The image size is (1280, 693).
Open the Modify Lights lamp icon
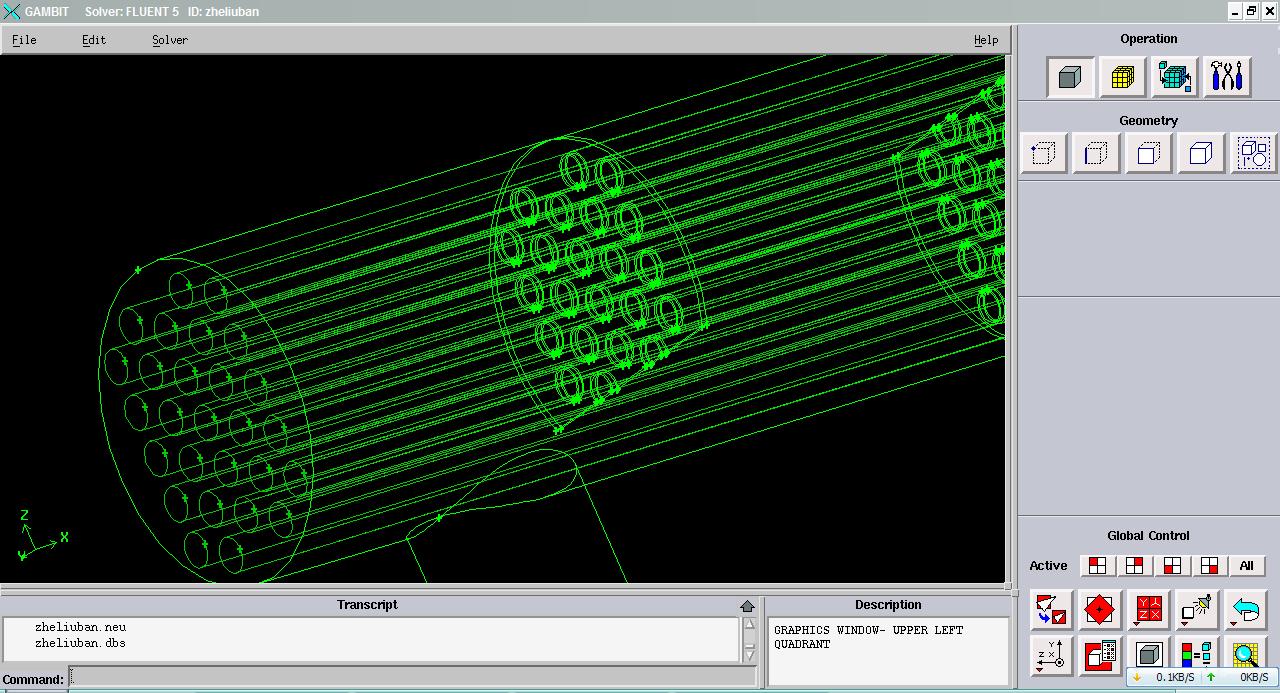coord(1198,609)
